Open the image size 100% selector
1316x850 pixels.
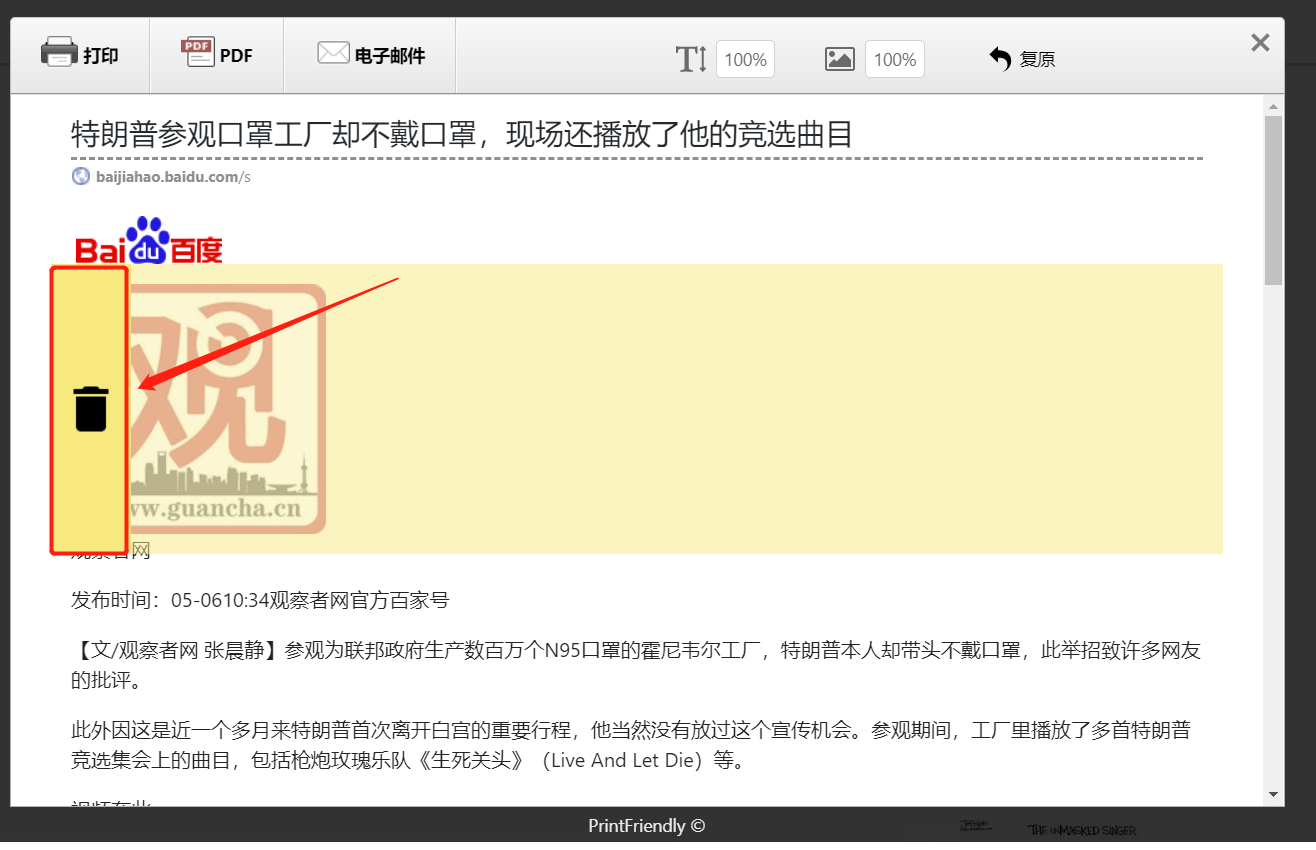(x=894, y=59)
